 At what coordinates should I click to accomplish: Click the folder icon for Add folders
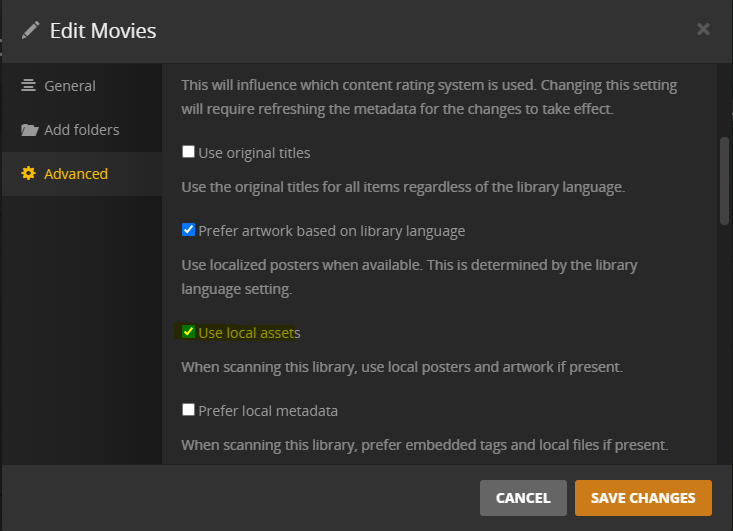point(29,130)
